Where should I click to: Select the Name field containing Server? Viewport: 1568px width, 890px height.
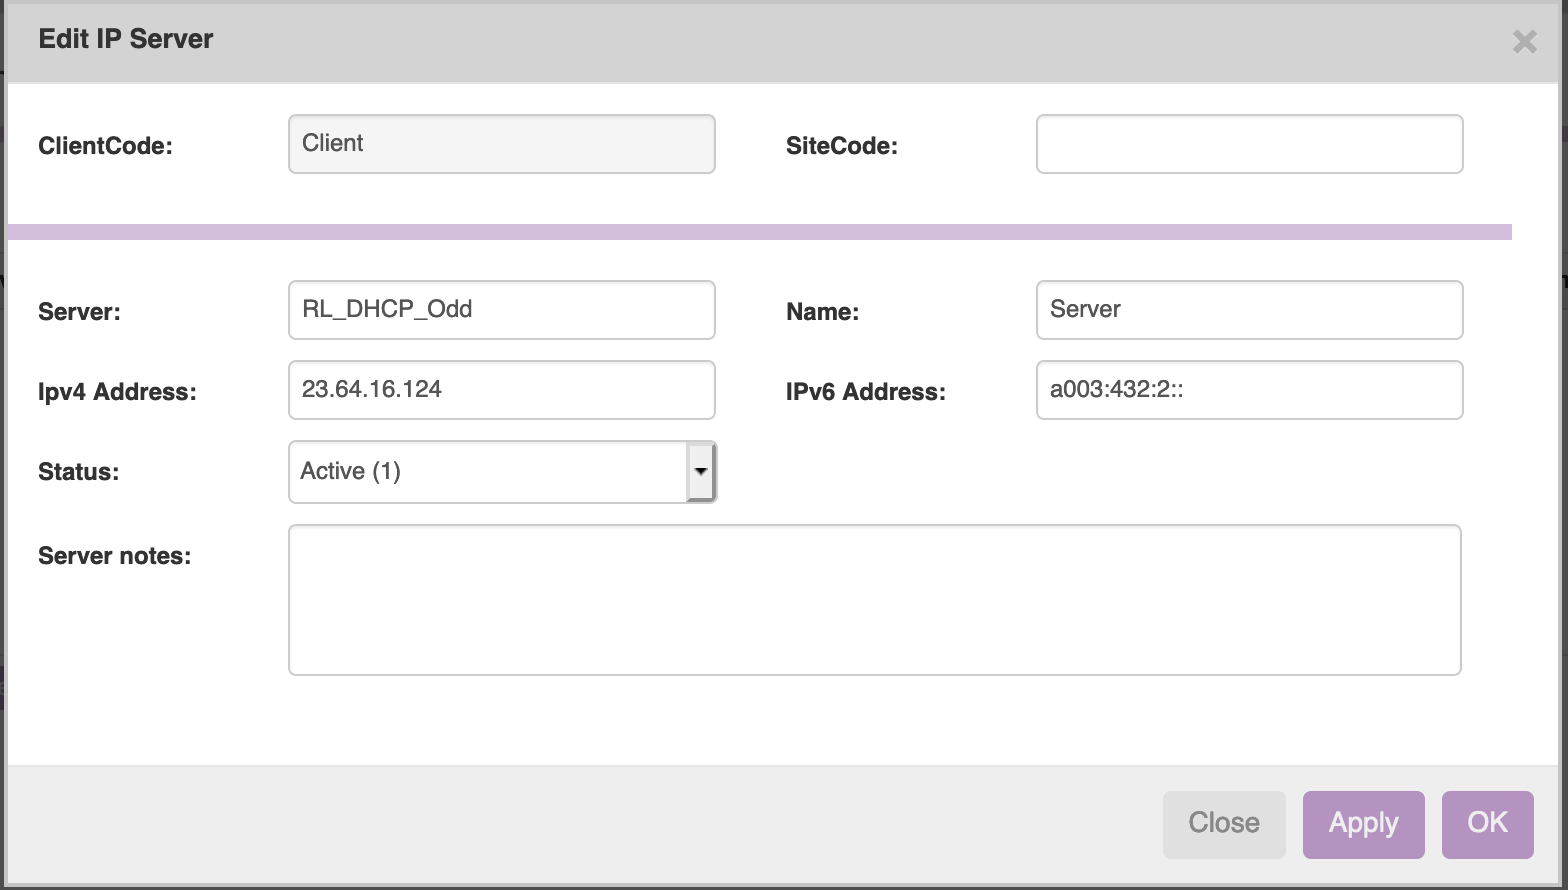1249,310
